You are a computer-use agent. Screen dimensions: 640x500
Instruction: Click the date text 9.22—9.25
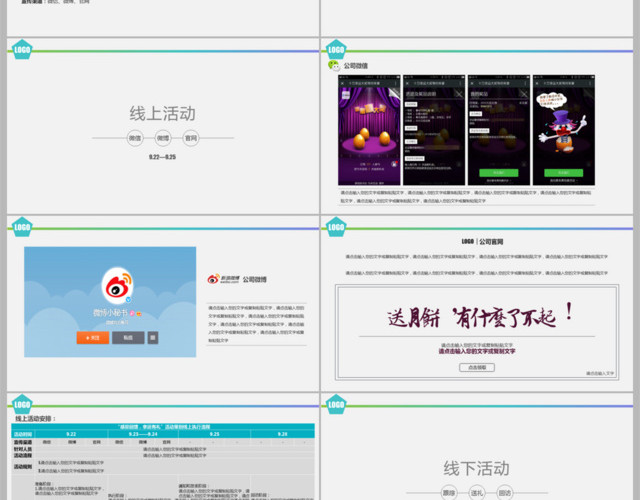pos(162,157)
